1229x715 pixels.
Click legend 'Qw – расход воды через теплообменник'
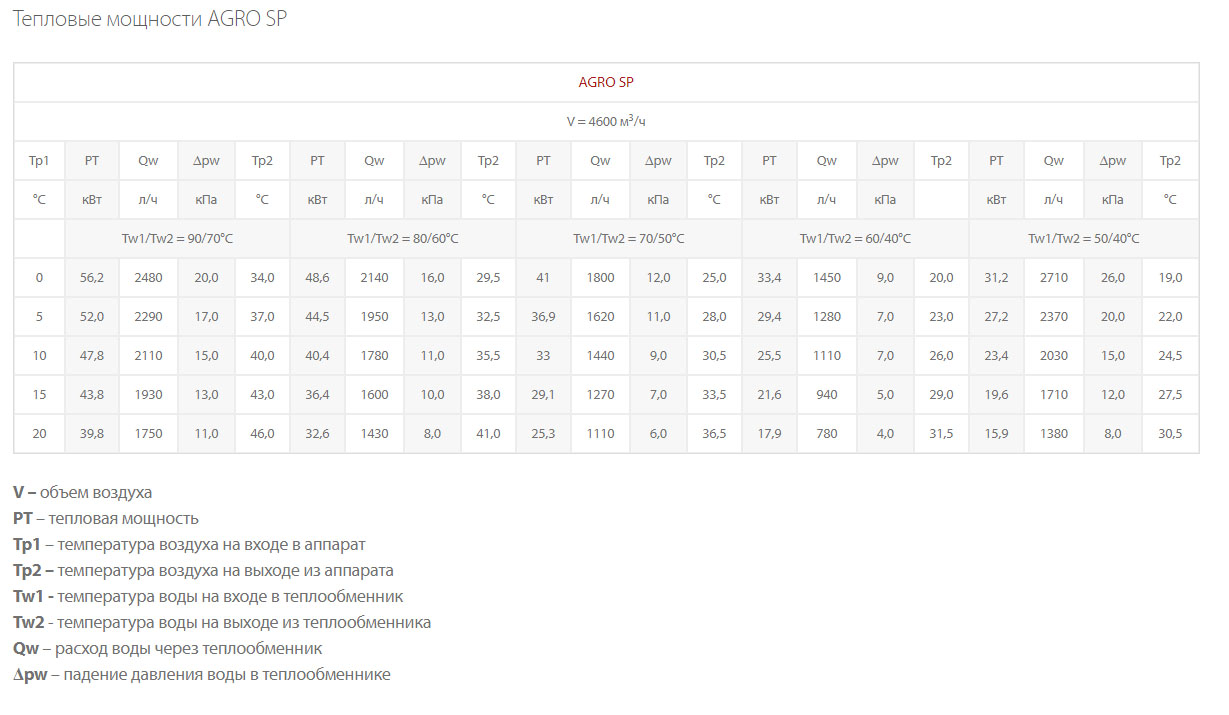168,648
